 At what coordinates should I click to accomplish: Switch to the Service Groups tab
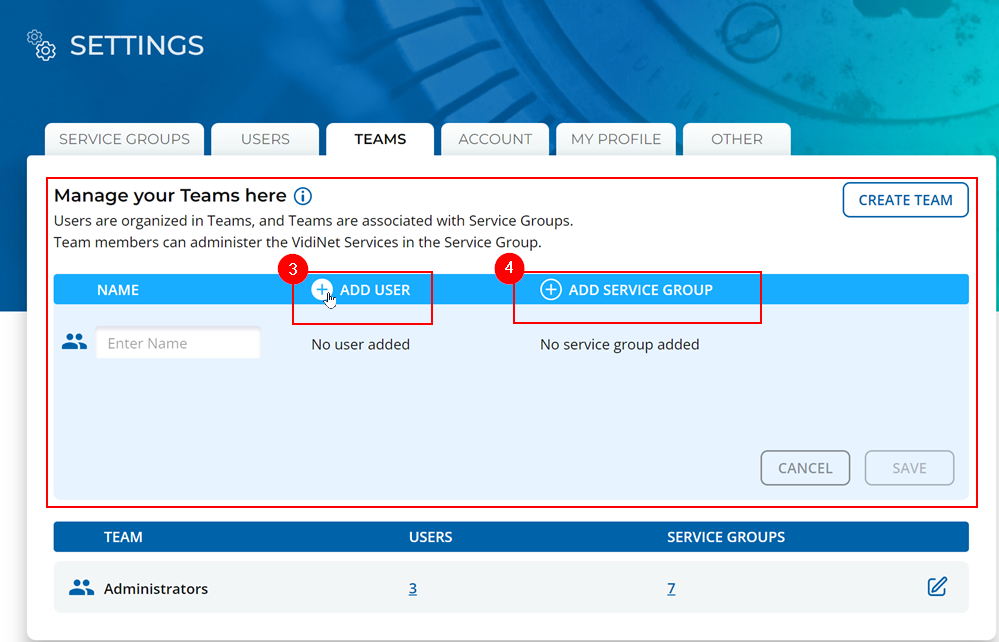pos(124,140)
